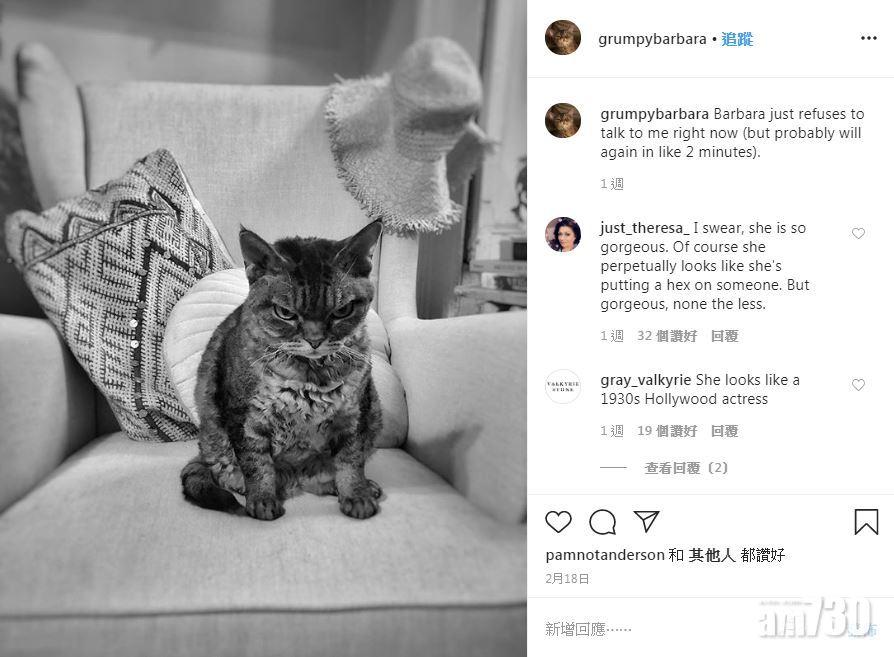Save post with bookmark icon
This screenshot has width=894, height=657.
click(866, 521)
